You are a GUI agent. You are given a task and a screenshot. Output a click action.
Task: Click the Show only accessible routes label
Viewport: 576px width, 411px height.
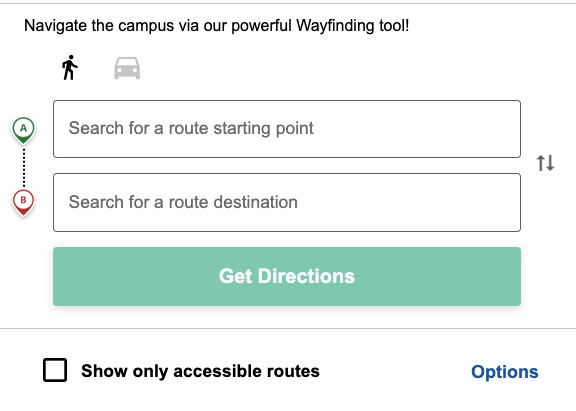tap(200, 371)
